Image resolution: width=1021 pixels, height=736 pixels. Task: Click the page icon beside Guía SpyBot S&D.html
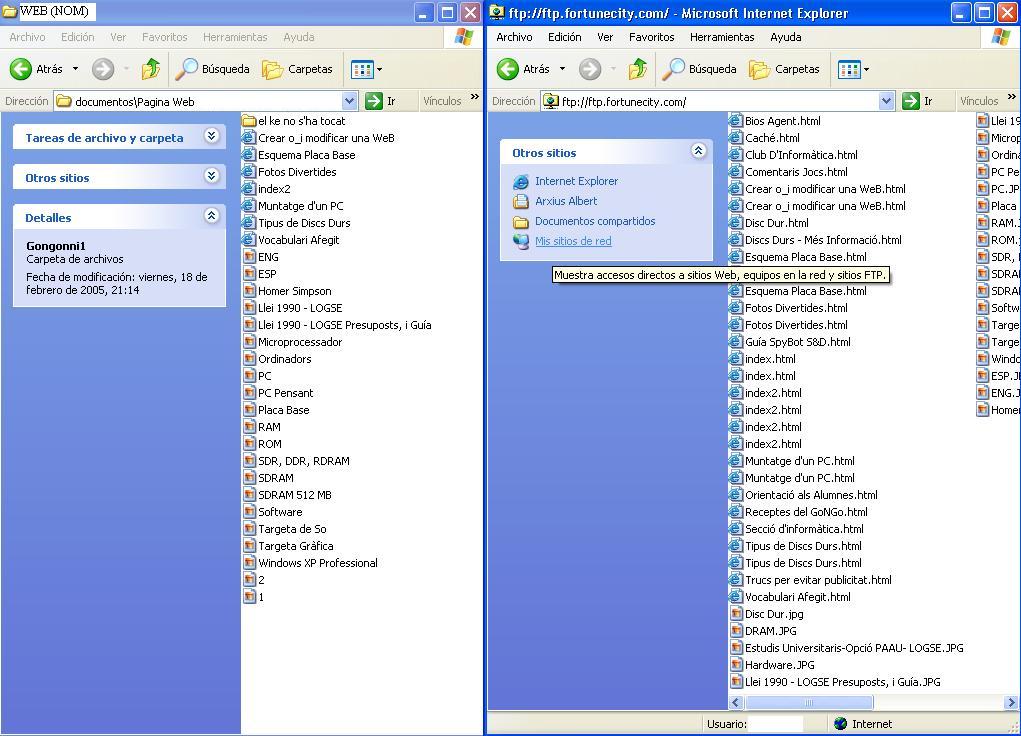pos(736,342)
